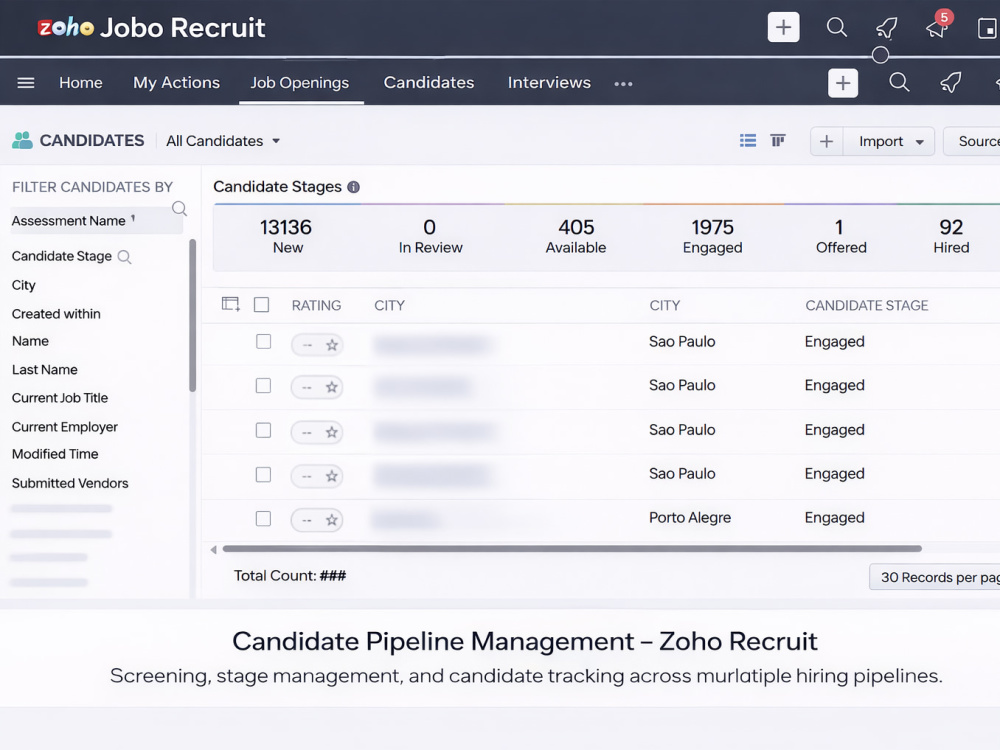Tick the select-all checkbox in table header

pos(261,305)
